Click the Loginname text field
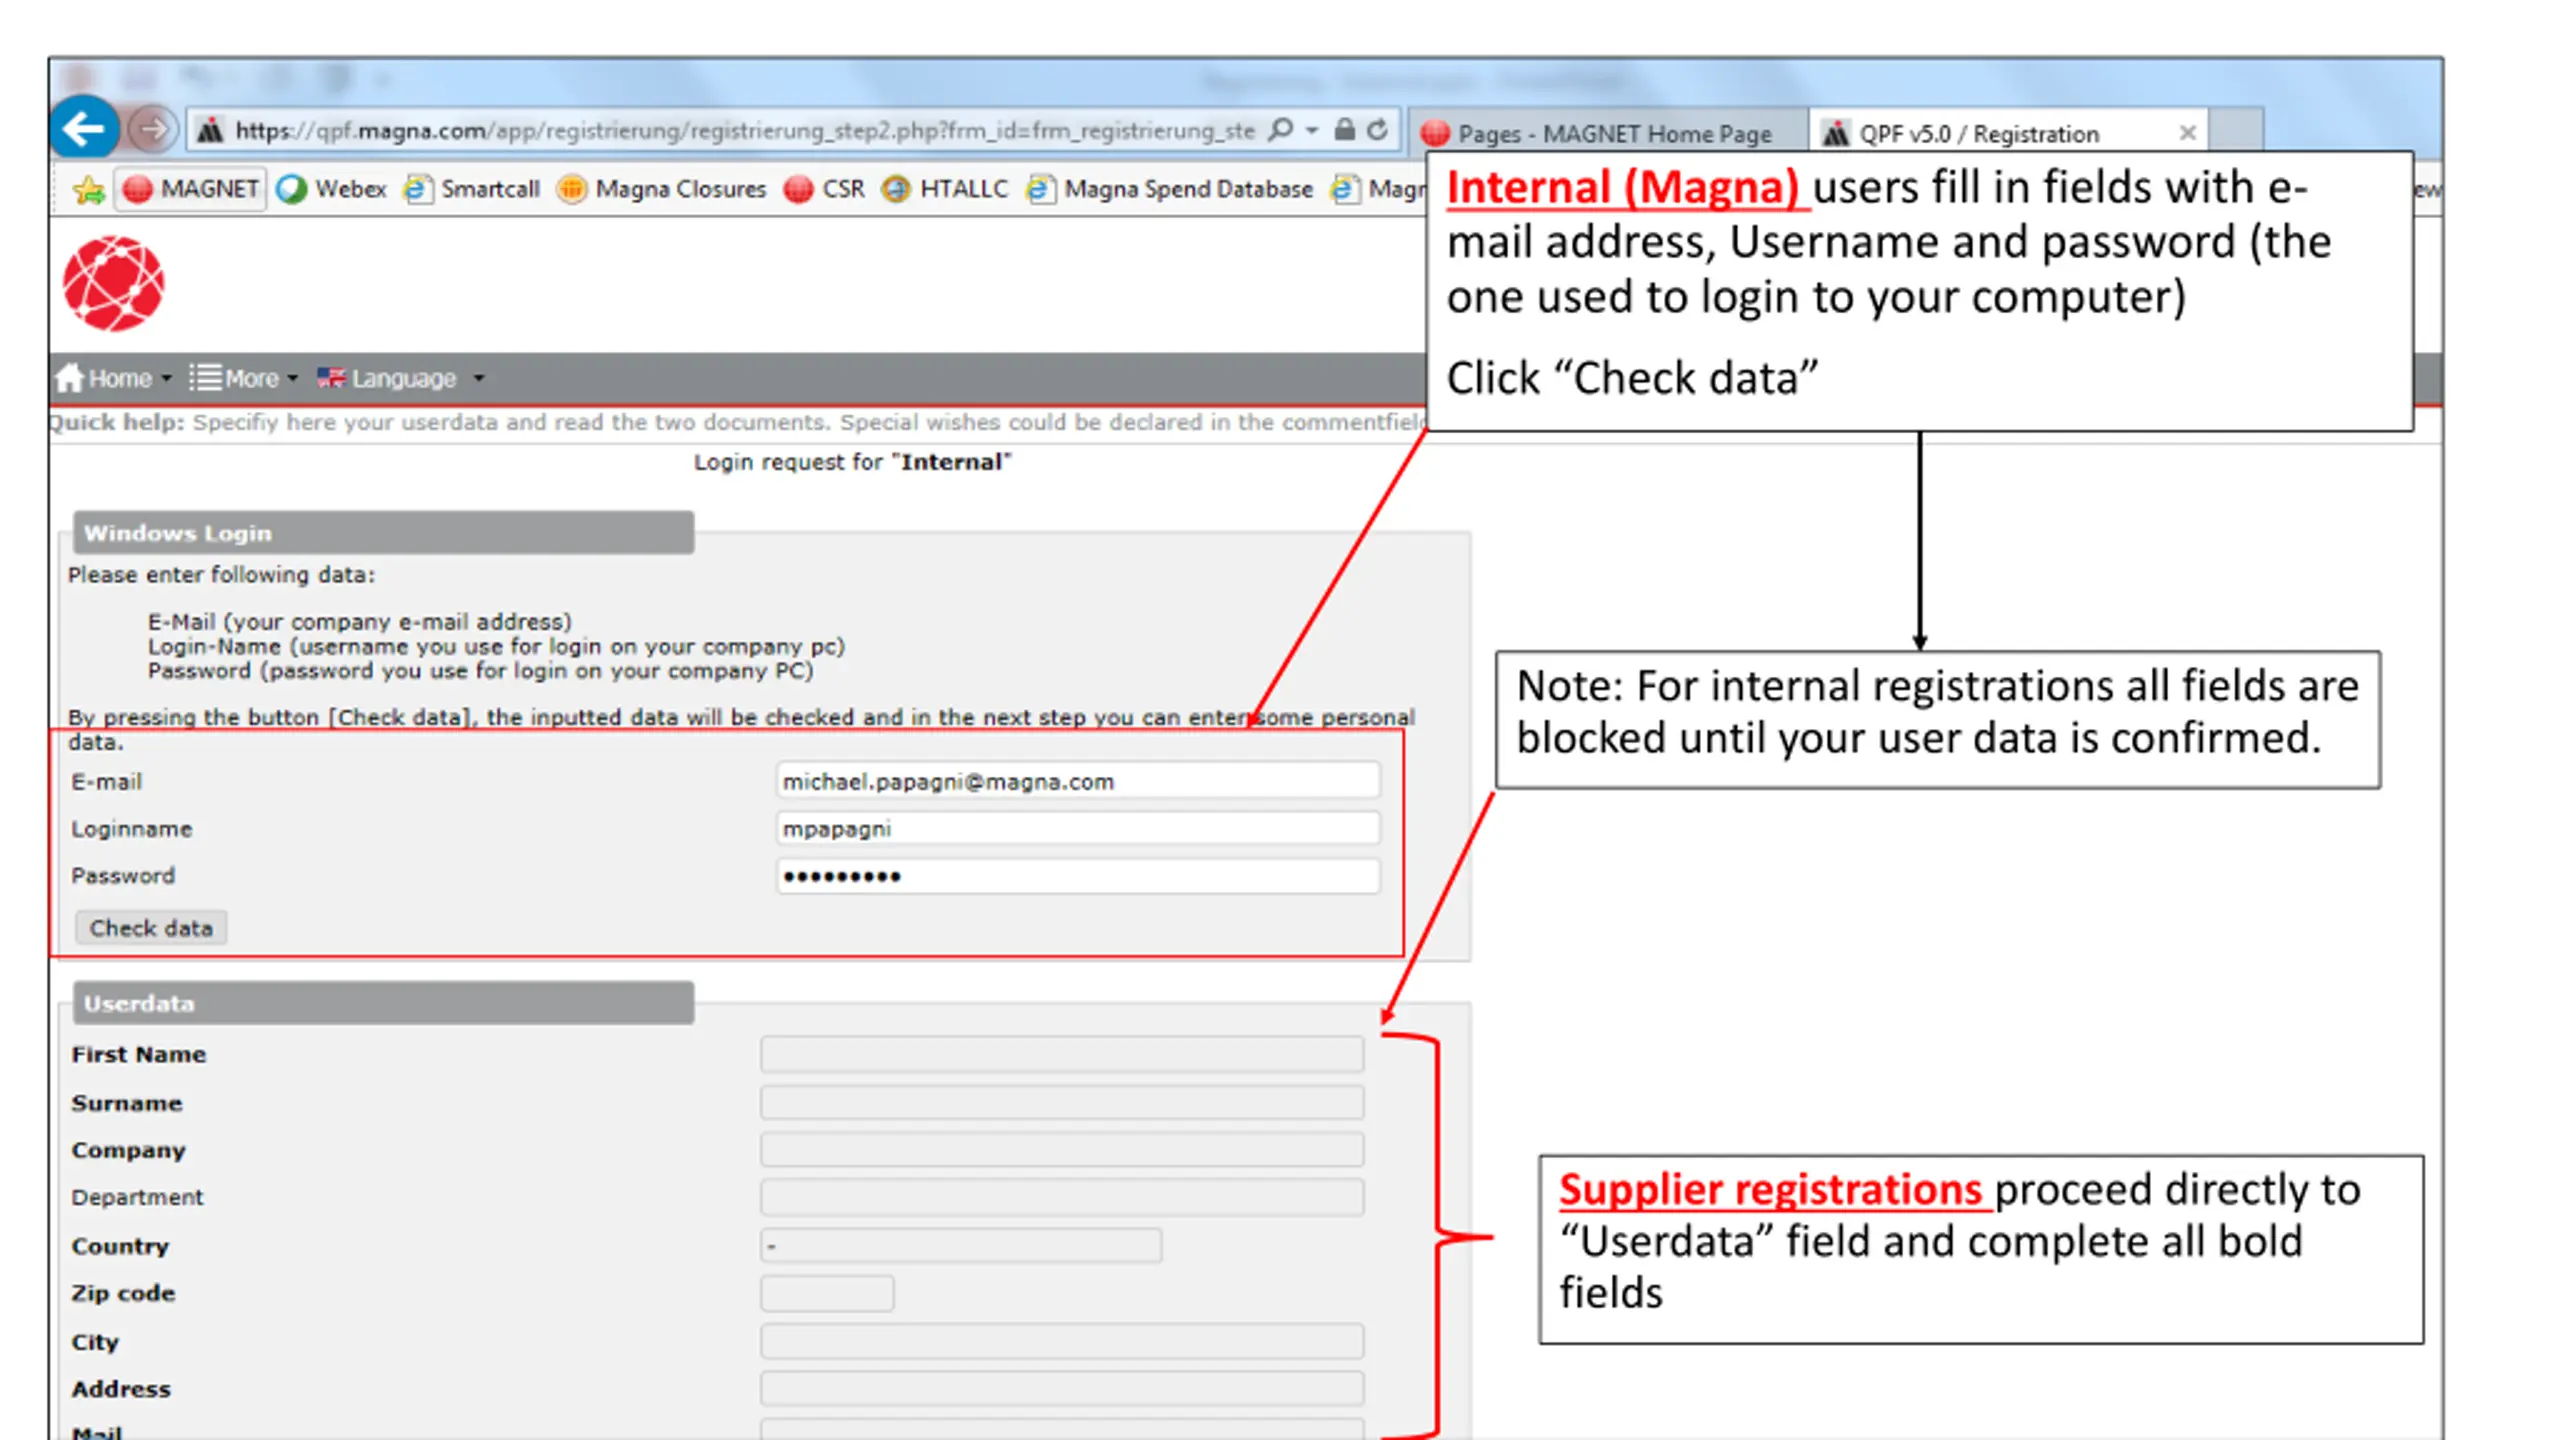The height and width of the screenshot is (1440, 2560). coord(1077,828)
